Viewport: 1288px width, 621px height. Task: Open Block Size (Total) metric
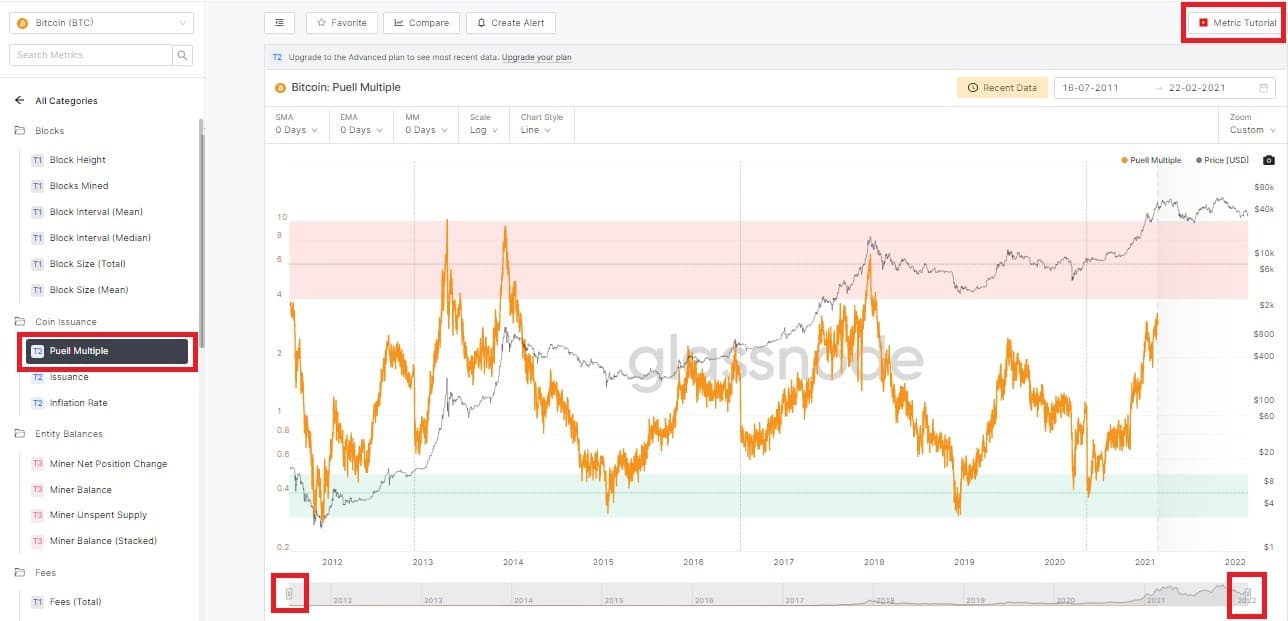click(88, 264)
